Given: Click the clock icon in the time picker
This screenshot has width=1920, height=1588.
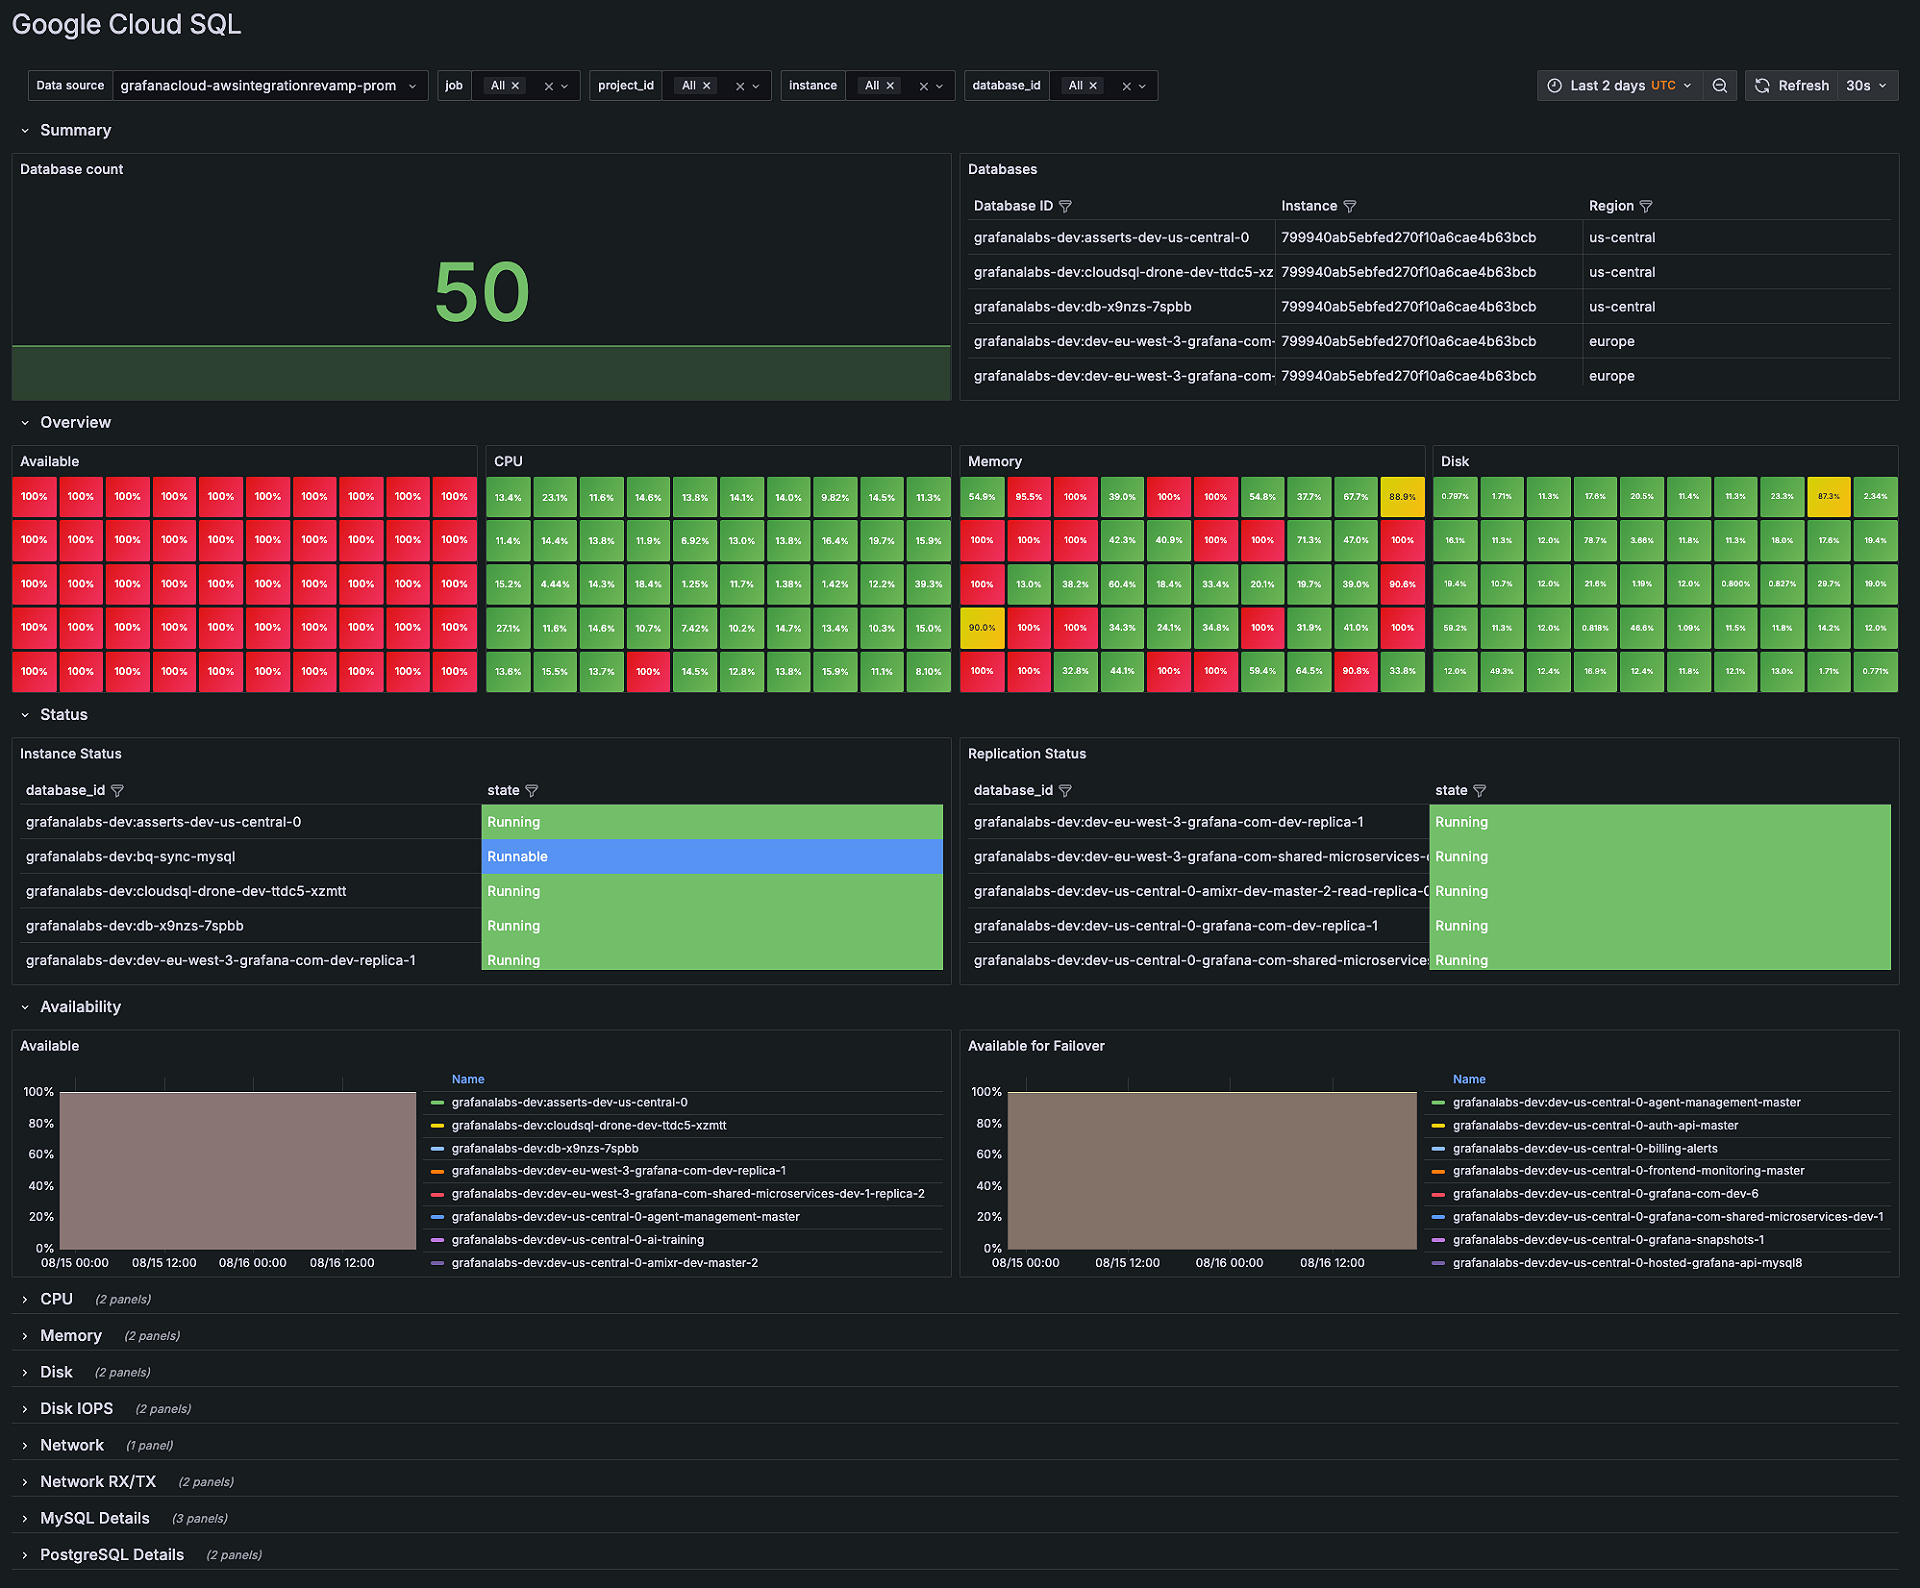Looking at the screenshot, I should coord(1553,85).
